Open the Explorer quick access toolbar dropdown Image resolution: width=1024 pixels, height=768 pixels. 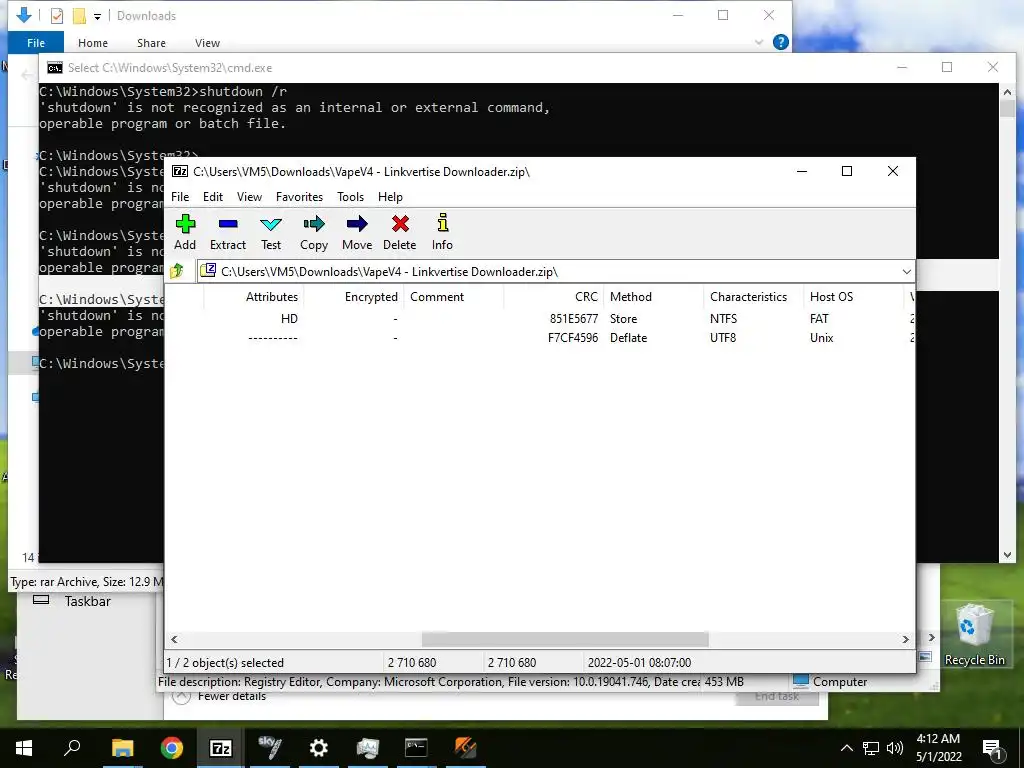(x=97, y=16)
